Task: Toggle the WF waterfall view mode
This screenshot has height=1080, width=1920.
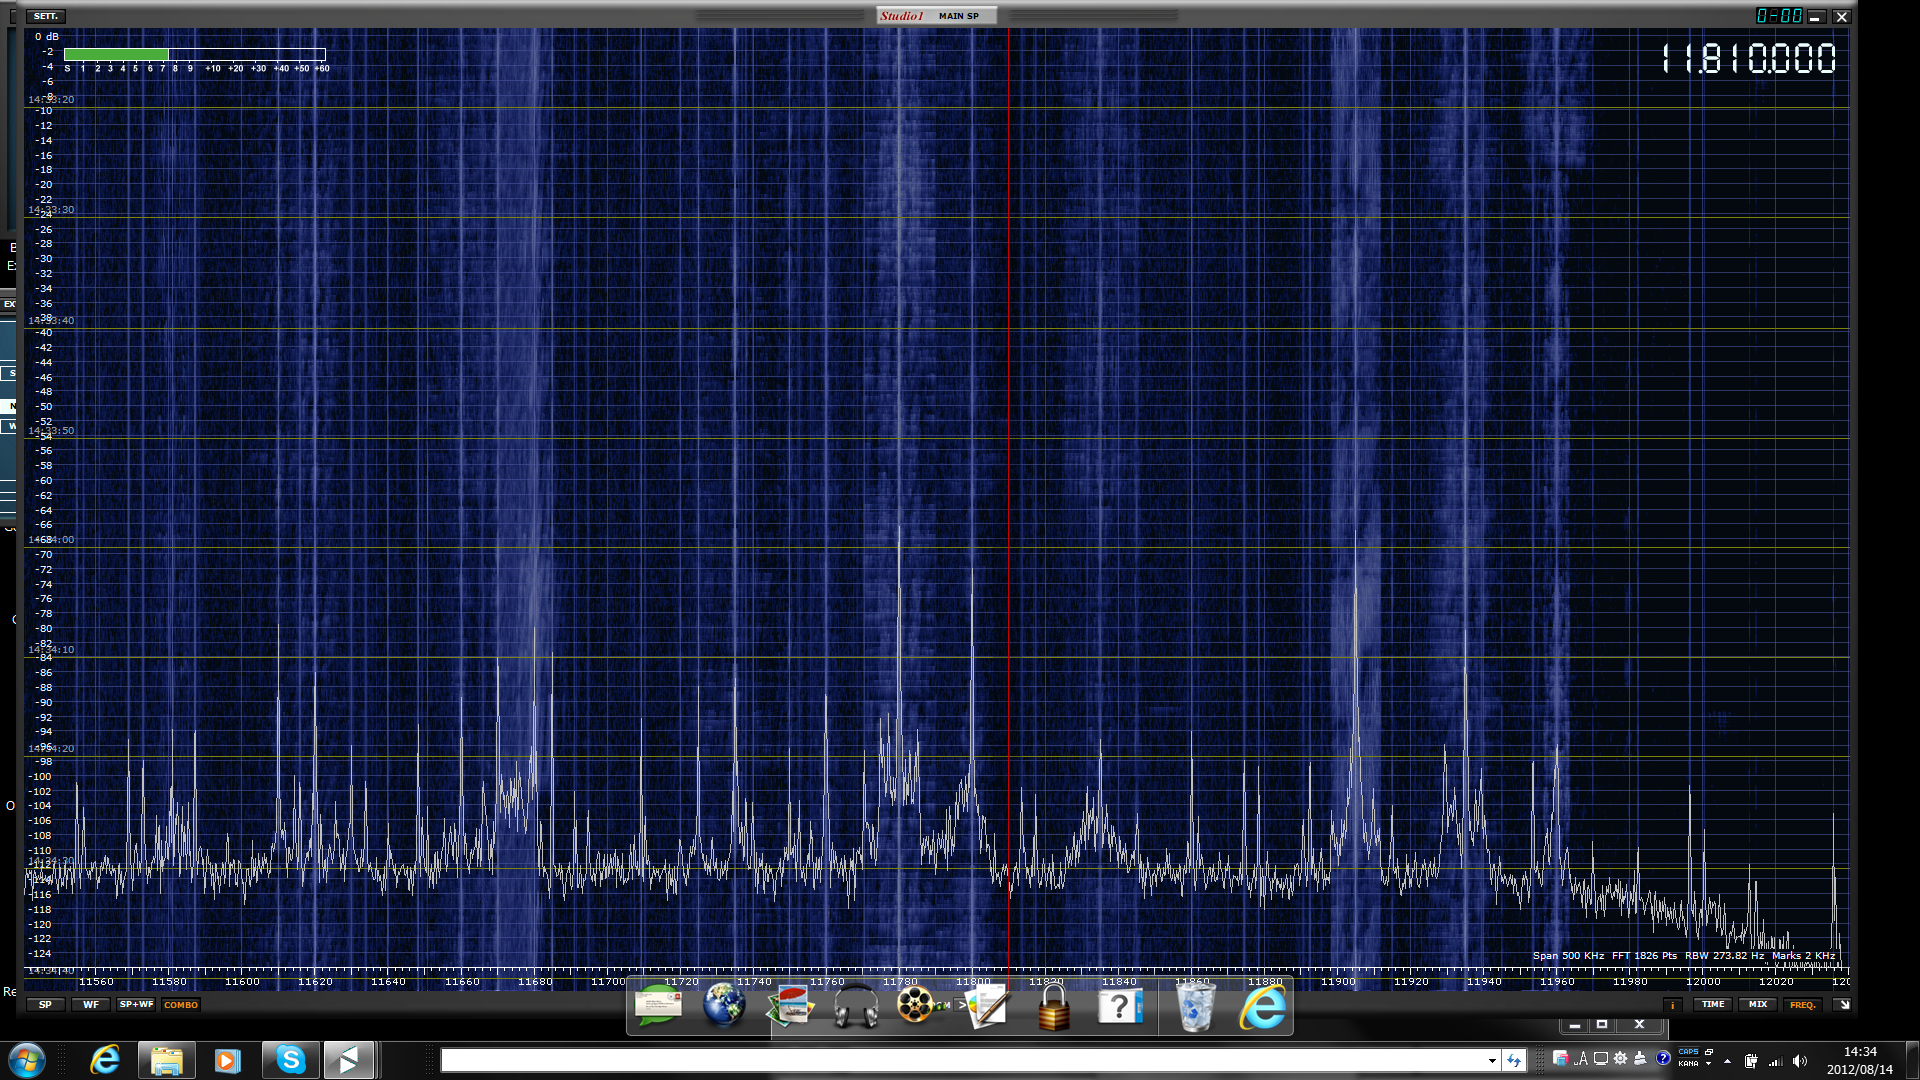Action: tap(91, 1005)
